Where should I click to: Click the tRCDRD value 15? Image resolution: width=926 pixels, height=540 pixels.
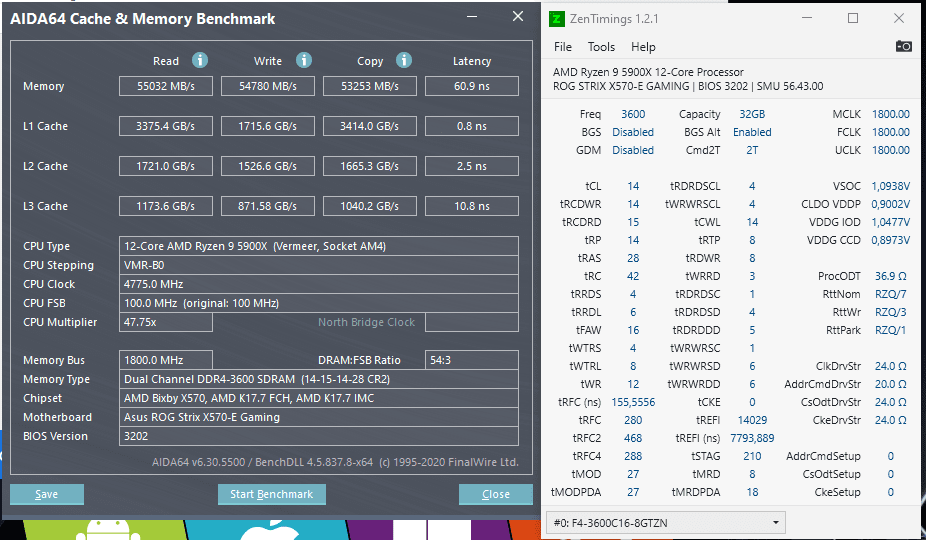click(633, 222)
